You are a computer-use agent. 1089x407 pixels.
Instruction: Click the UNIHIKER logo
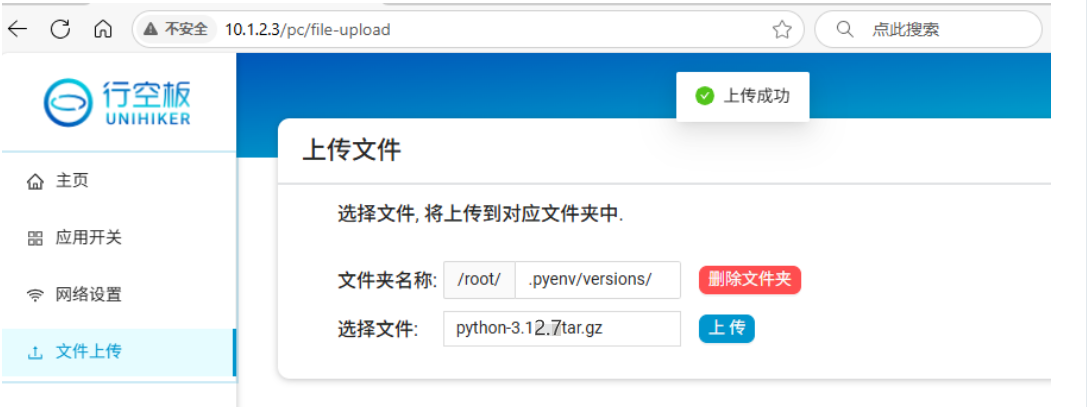[117, 103]
